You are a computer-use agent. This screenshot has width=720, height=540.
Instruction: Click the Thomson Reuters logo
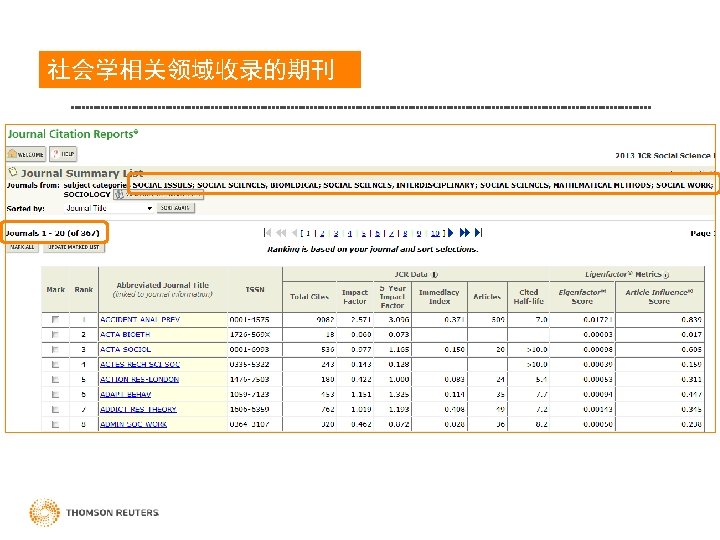94,512
